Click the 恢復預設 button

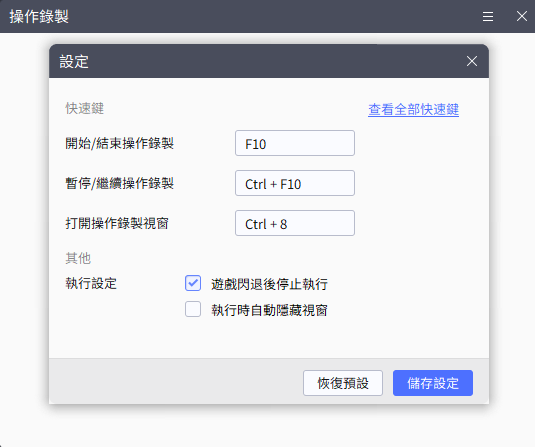343,383
